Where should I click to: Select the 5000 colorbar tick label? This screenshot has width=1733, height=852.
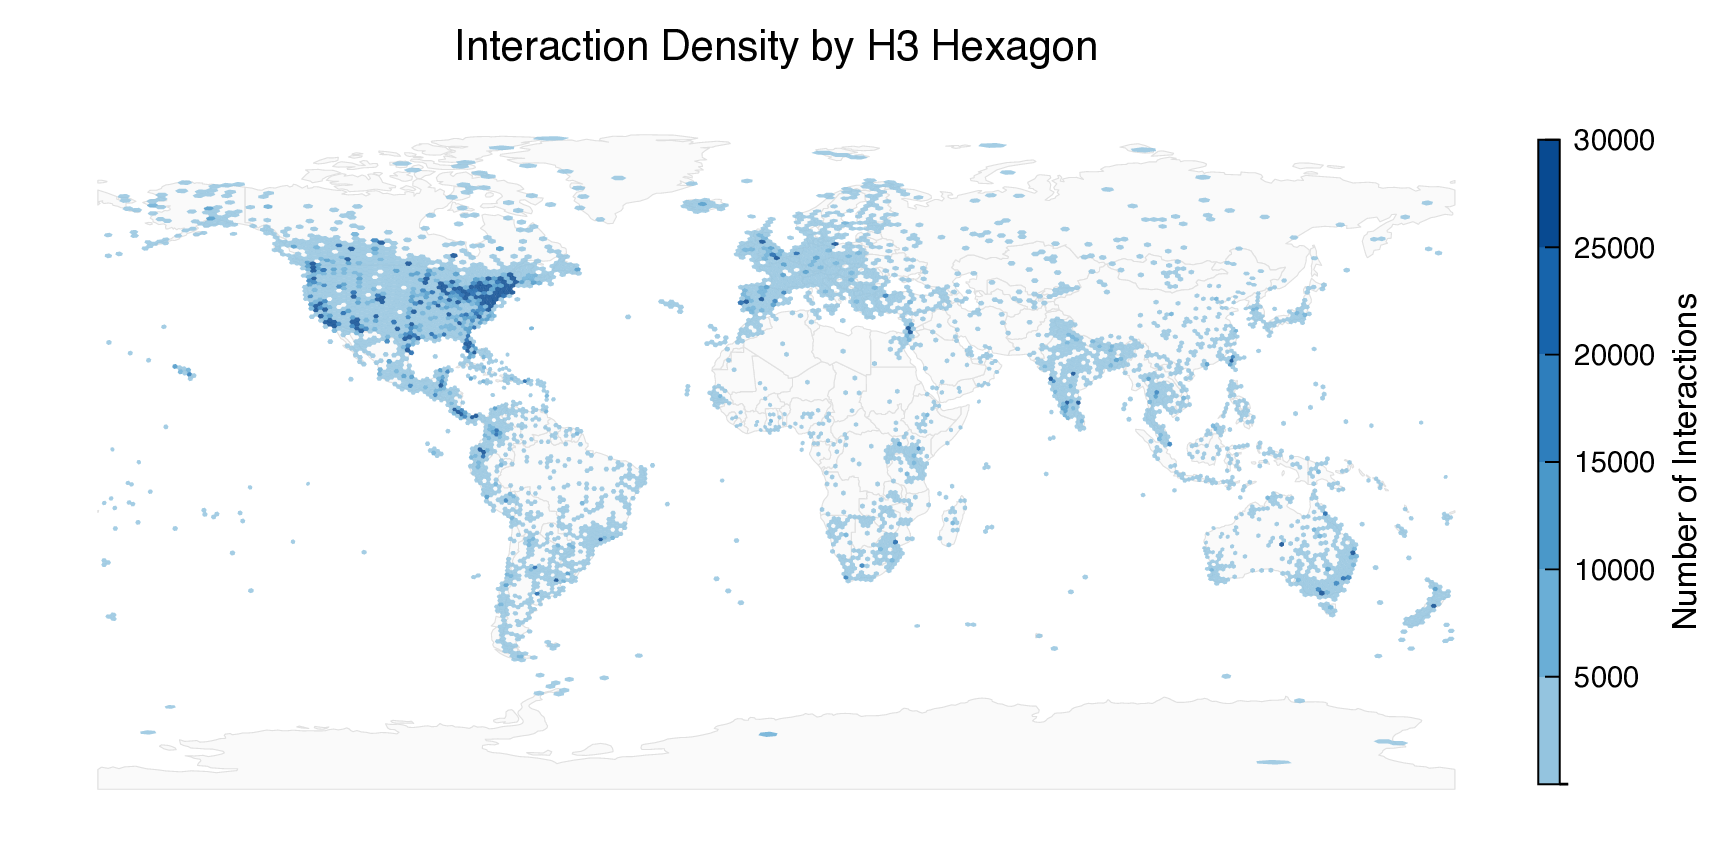1606,677
